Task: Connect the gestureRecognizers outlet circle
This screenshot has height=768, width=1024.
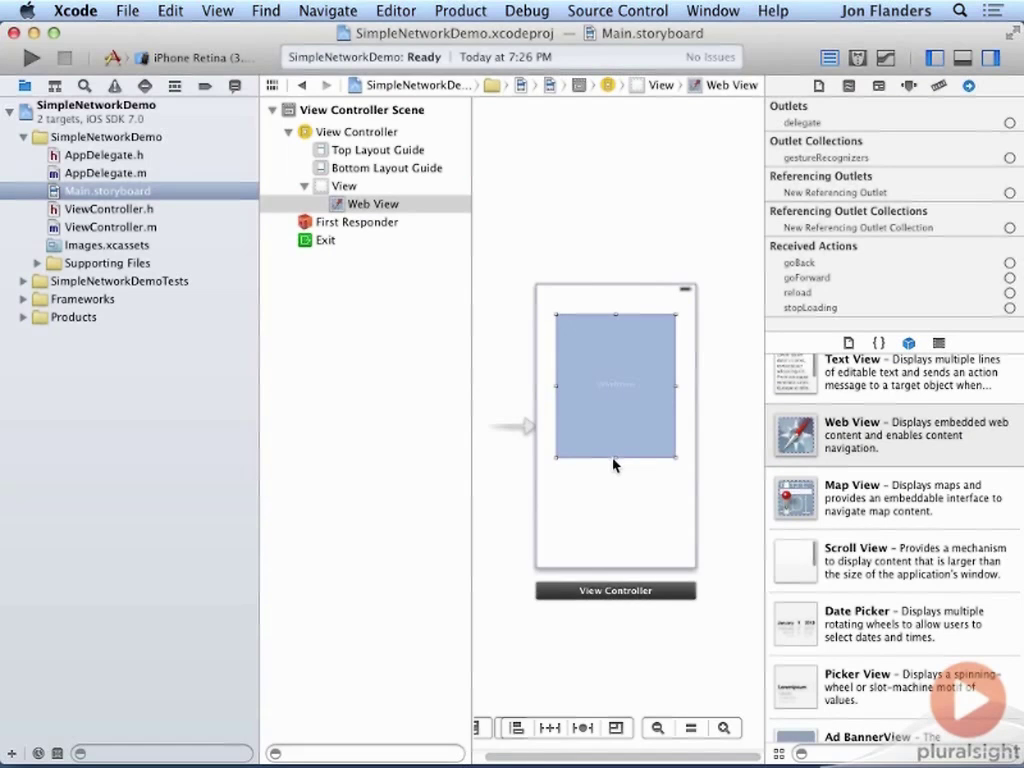Action: (x=1010, y=157)
